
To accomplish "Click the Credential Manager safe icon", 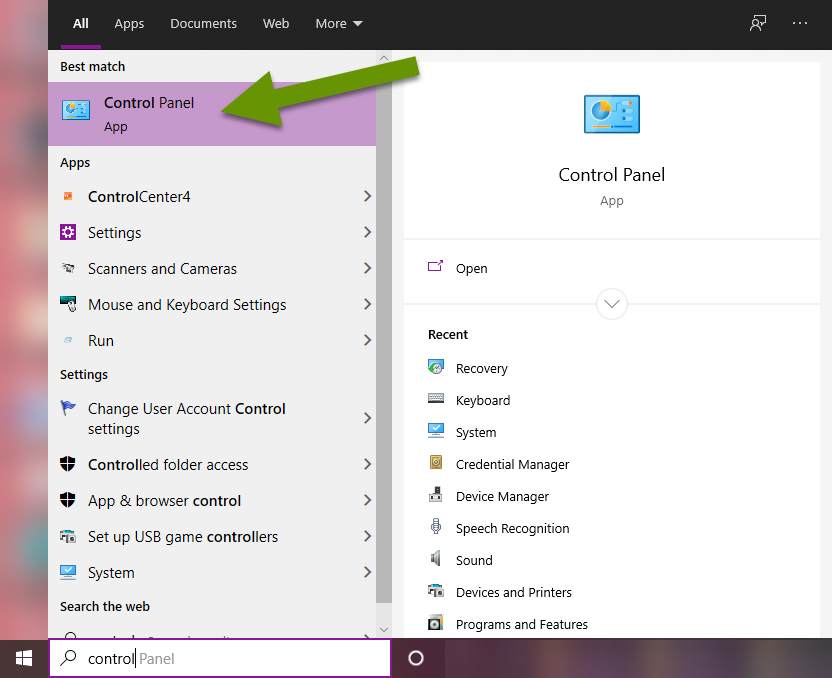I will 436,463.
